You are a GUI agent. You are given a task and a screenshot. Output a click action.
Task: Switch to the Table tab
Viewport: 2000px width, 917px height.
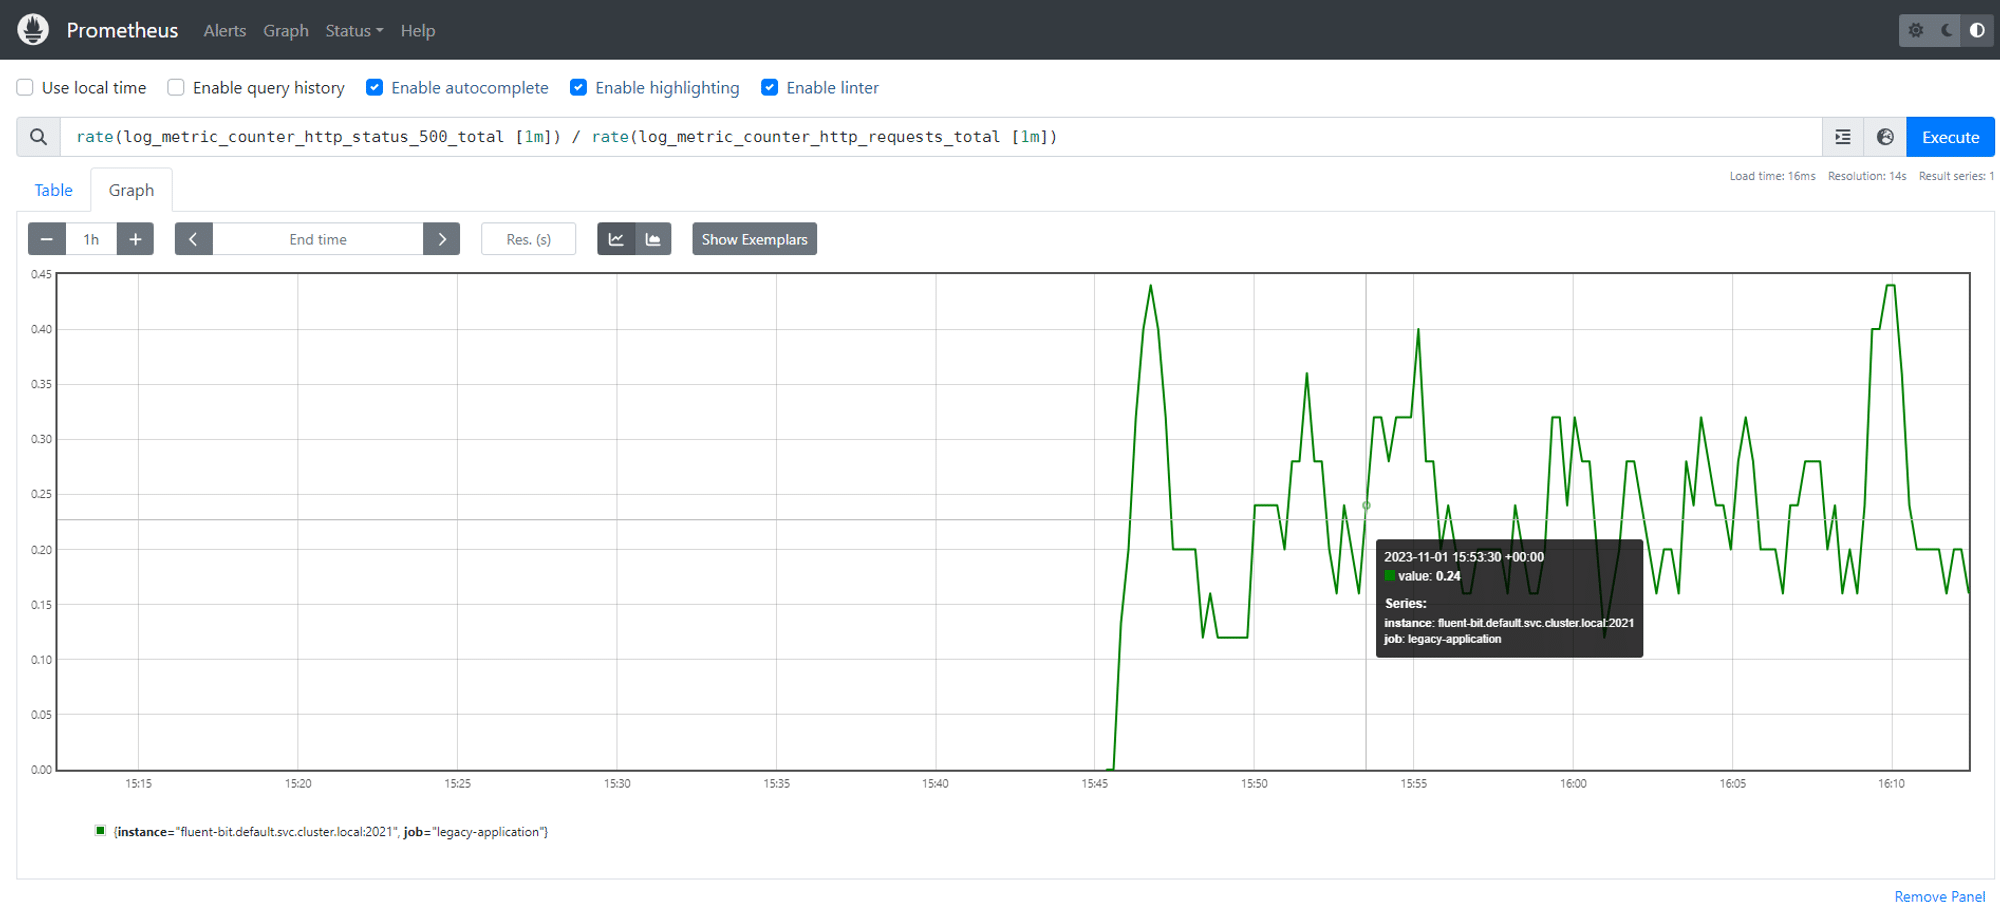53,189
